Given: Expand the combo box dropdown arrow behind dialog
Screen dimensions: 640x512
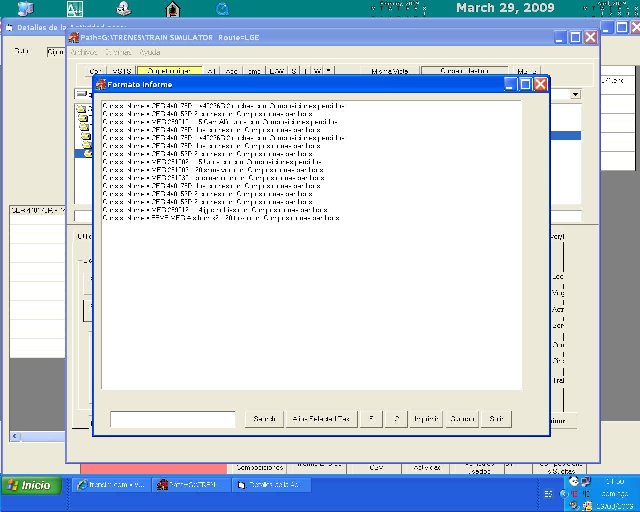Looking at the screenshot, I should pyautogui.click(x=575, y=94).
